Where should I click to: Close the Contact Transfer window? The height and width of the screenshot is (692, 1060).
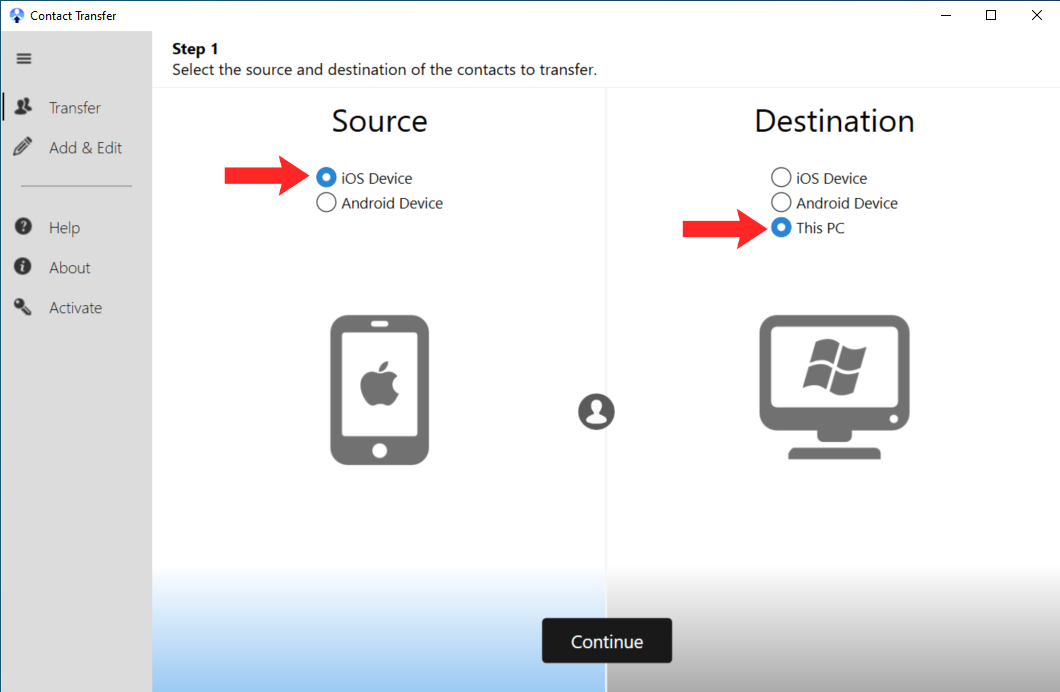coord(1036,15)
